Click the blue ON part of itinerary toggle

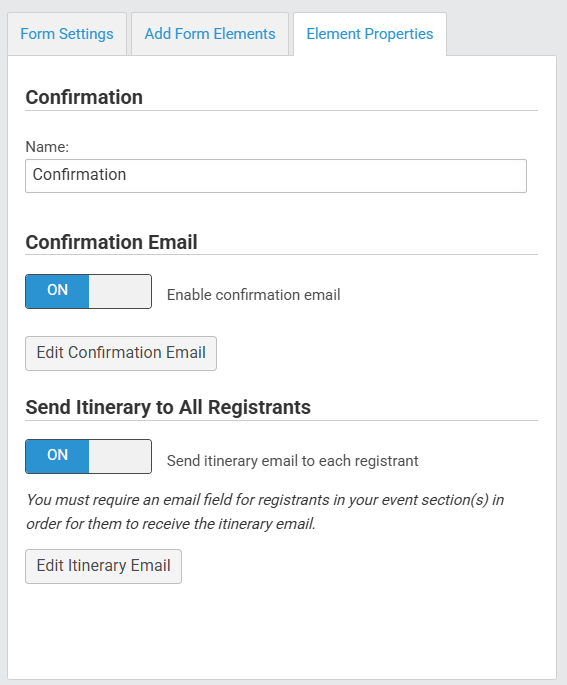(x=57, y=457)
